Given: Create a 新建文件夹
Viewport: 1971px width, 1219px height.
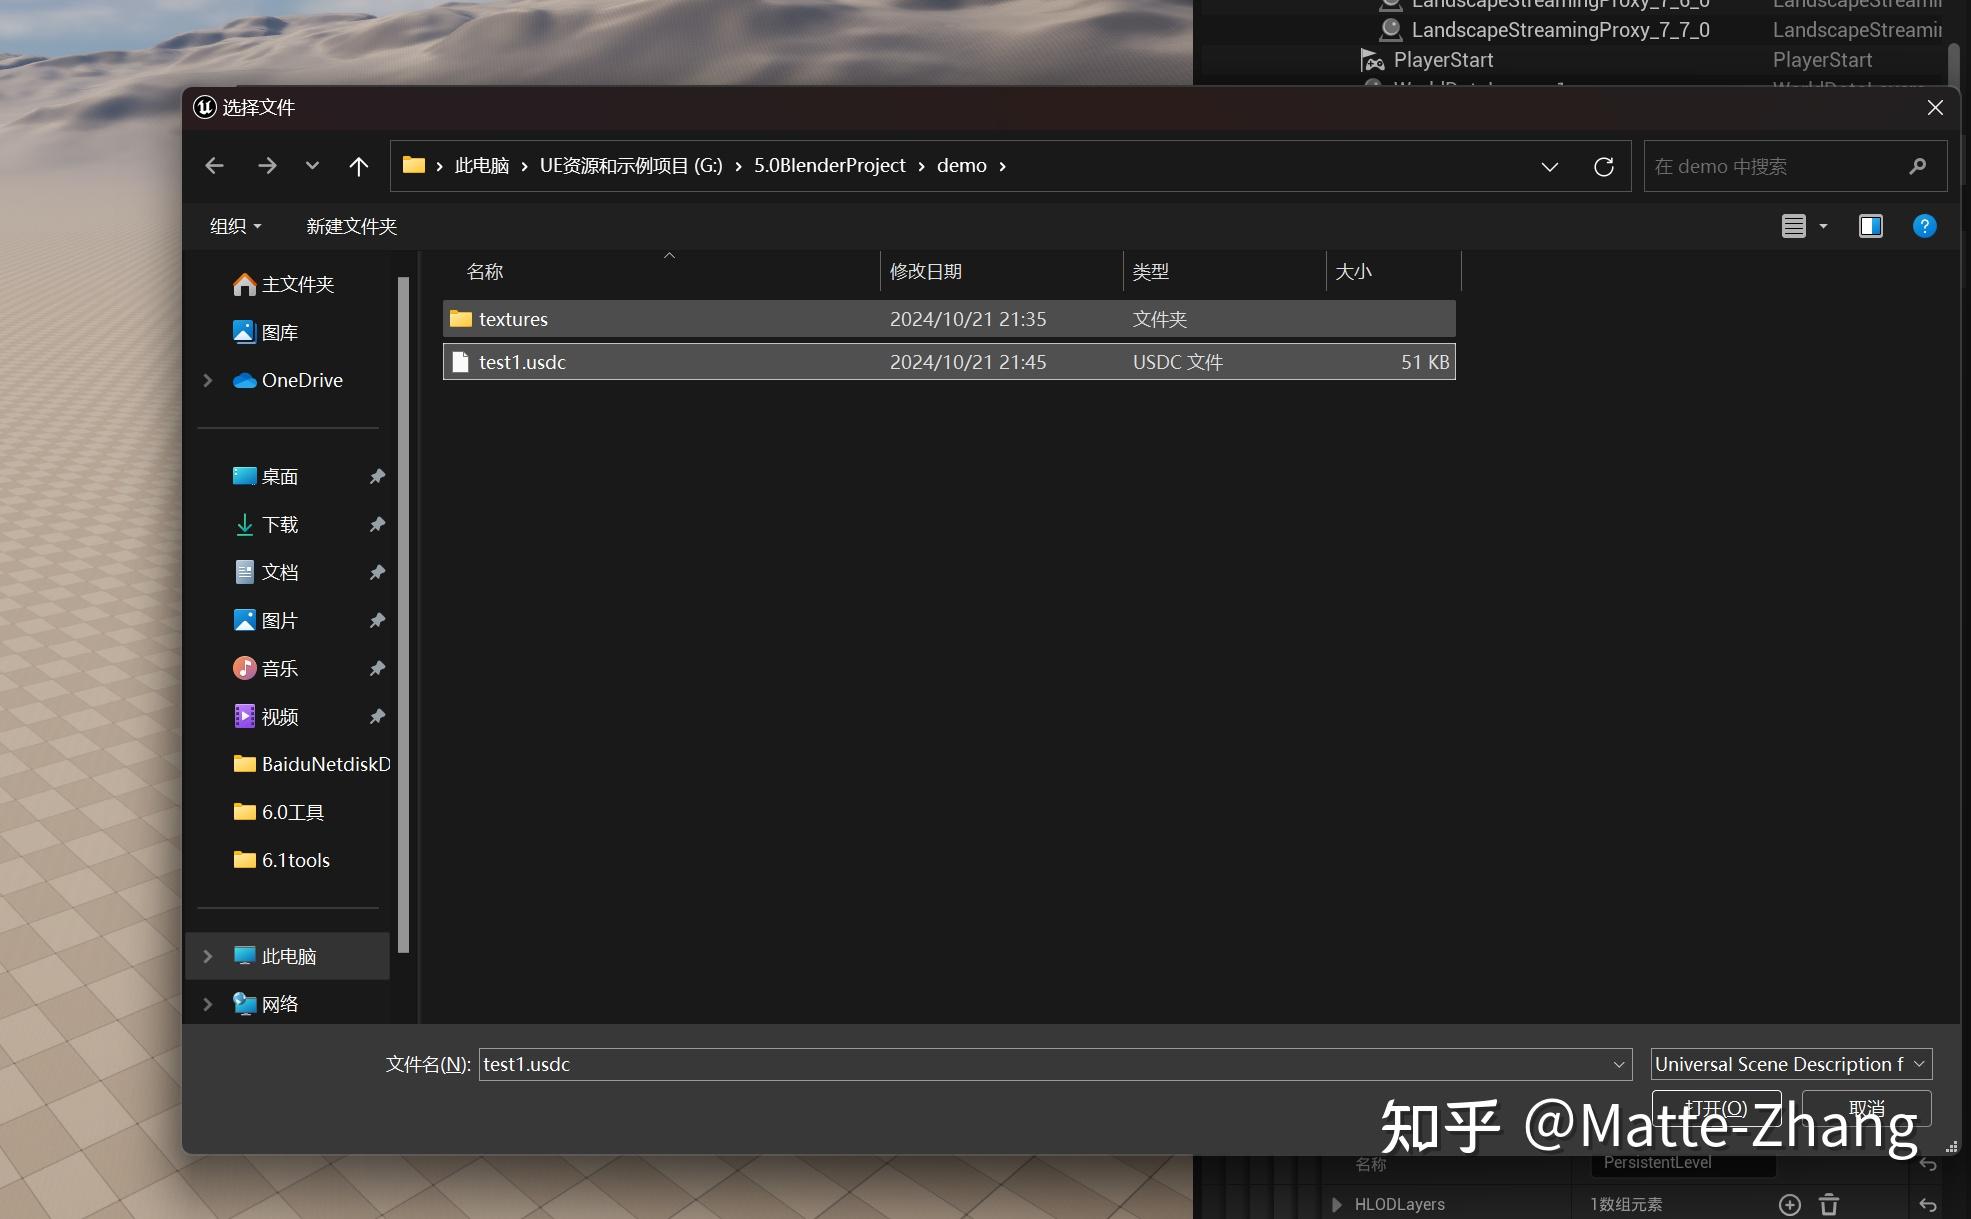Looking at the screenshot, I should coord(351,226).
